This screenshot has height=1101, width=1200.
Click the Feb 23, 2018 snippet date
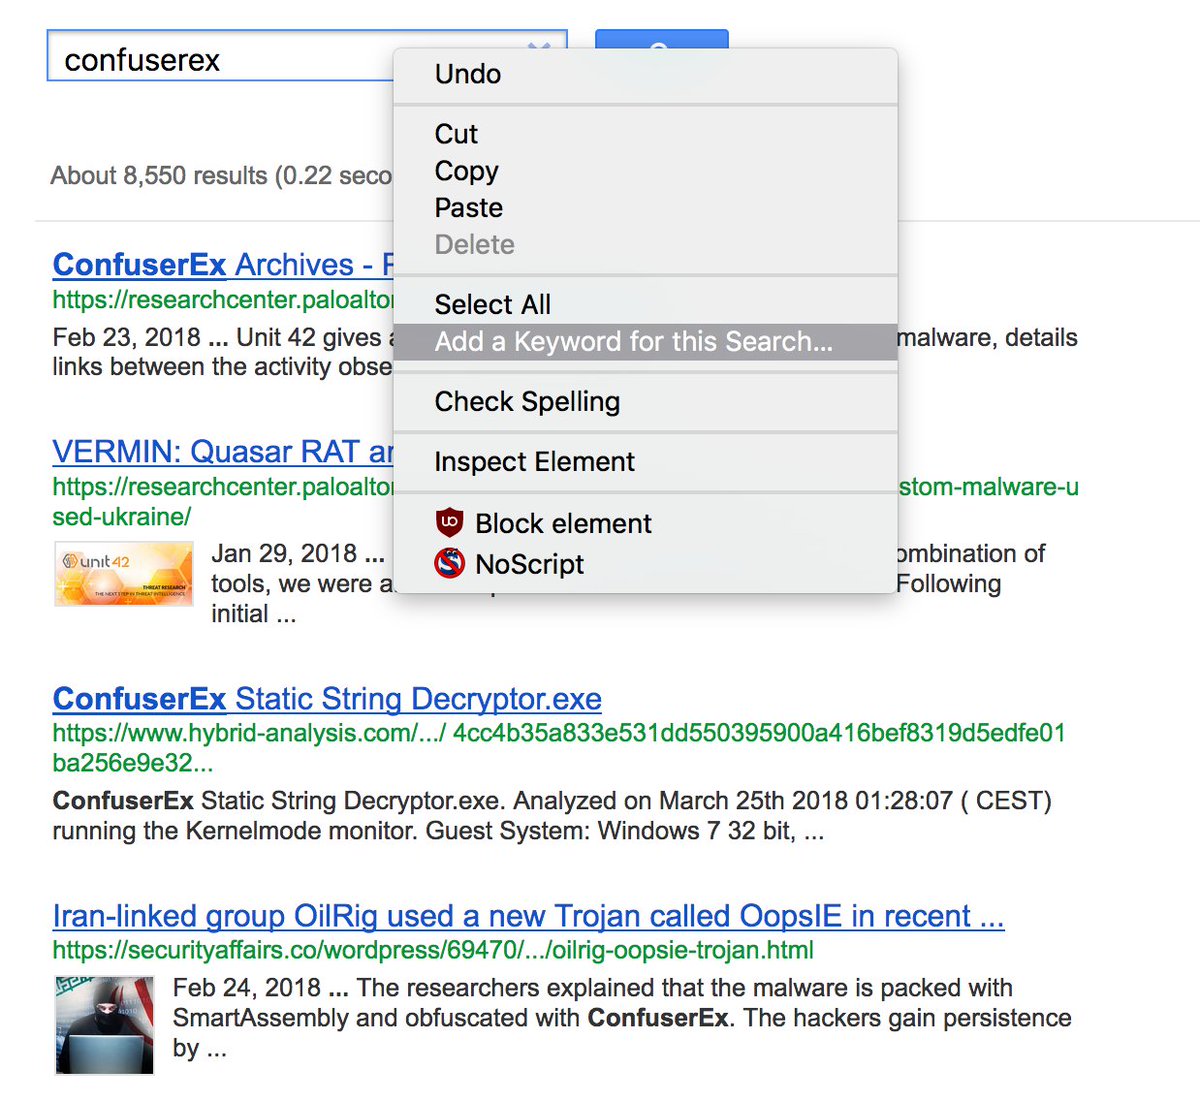pos(126,338)
